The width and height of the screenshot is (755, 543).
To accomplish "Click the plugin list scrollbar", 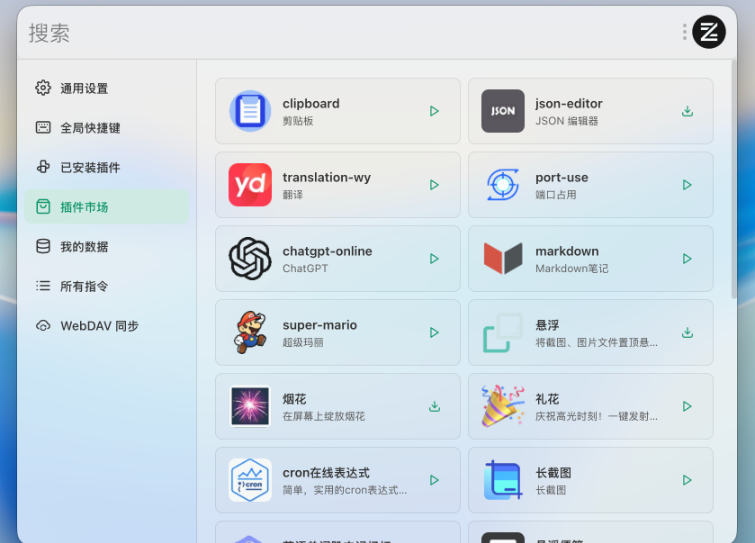I will point(733,179).
